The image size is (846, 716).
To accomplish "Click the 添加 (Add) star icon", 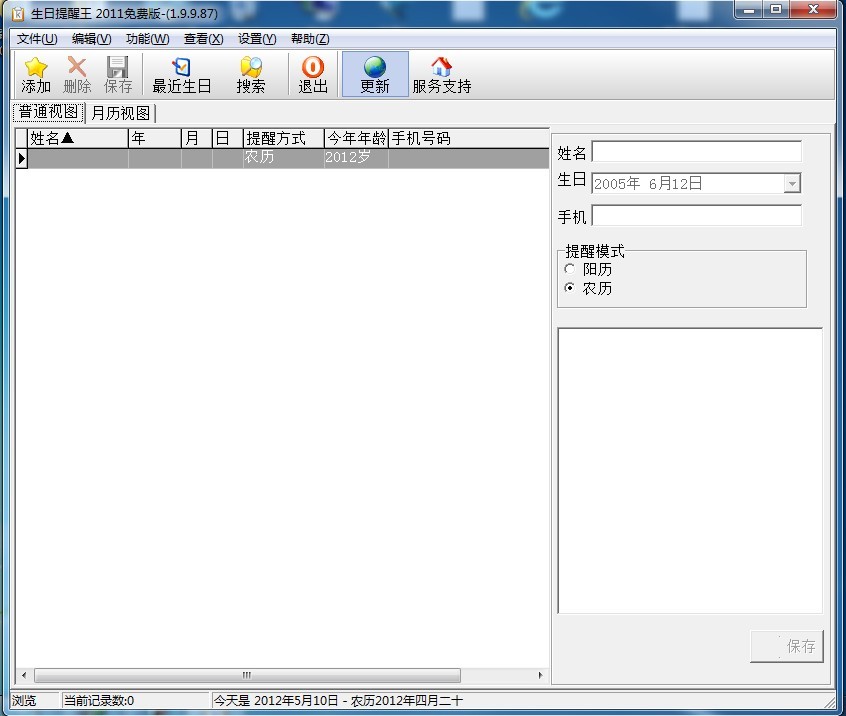I will pyautogui.click(x=36, y=68).
